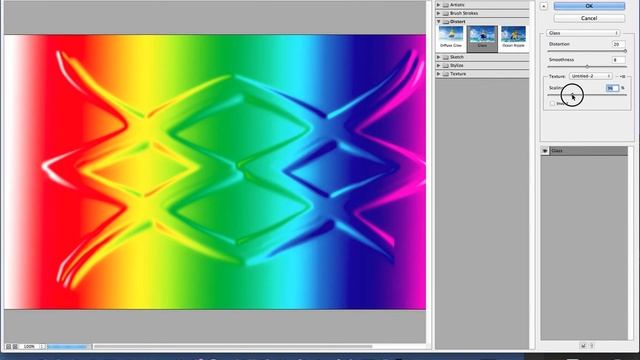Image resolution: width=640 pixels, height=360 pixels.
Task: Expand the Texture filter category
Action: coord(439,74)
